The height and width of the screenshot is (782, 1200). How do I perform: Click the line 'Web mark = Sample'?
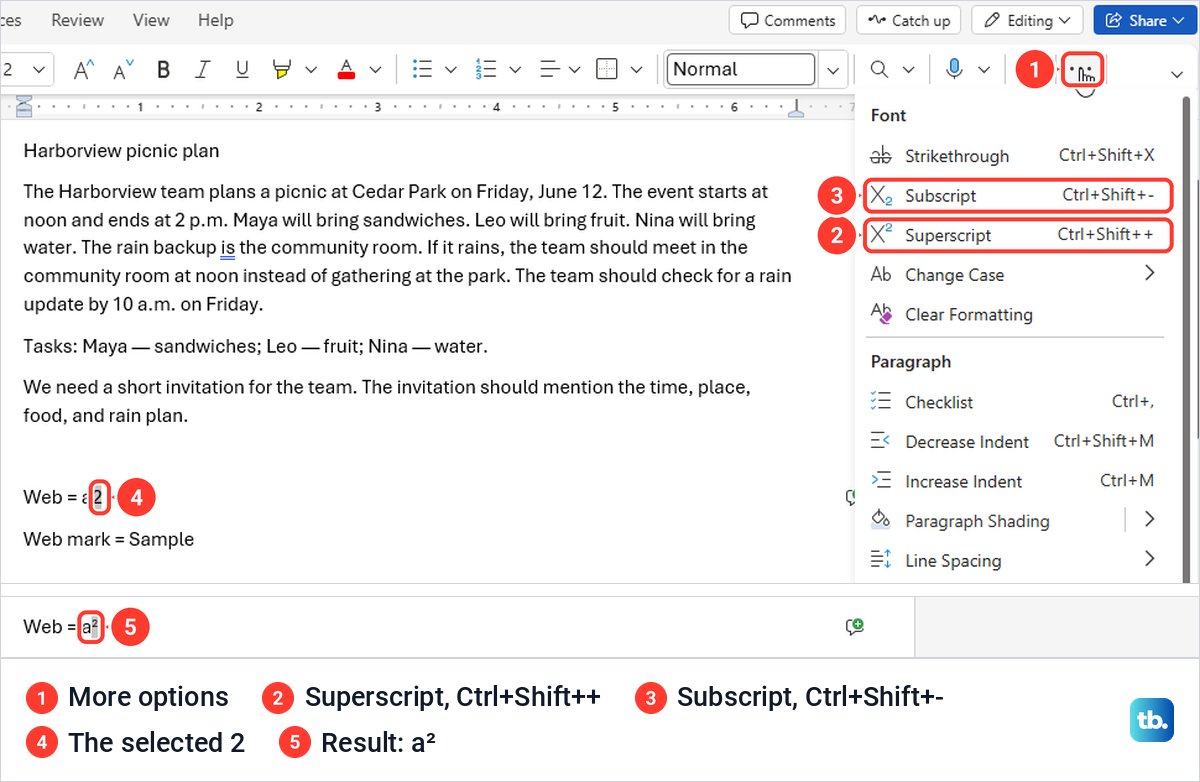point(109,539)
